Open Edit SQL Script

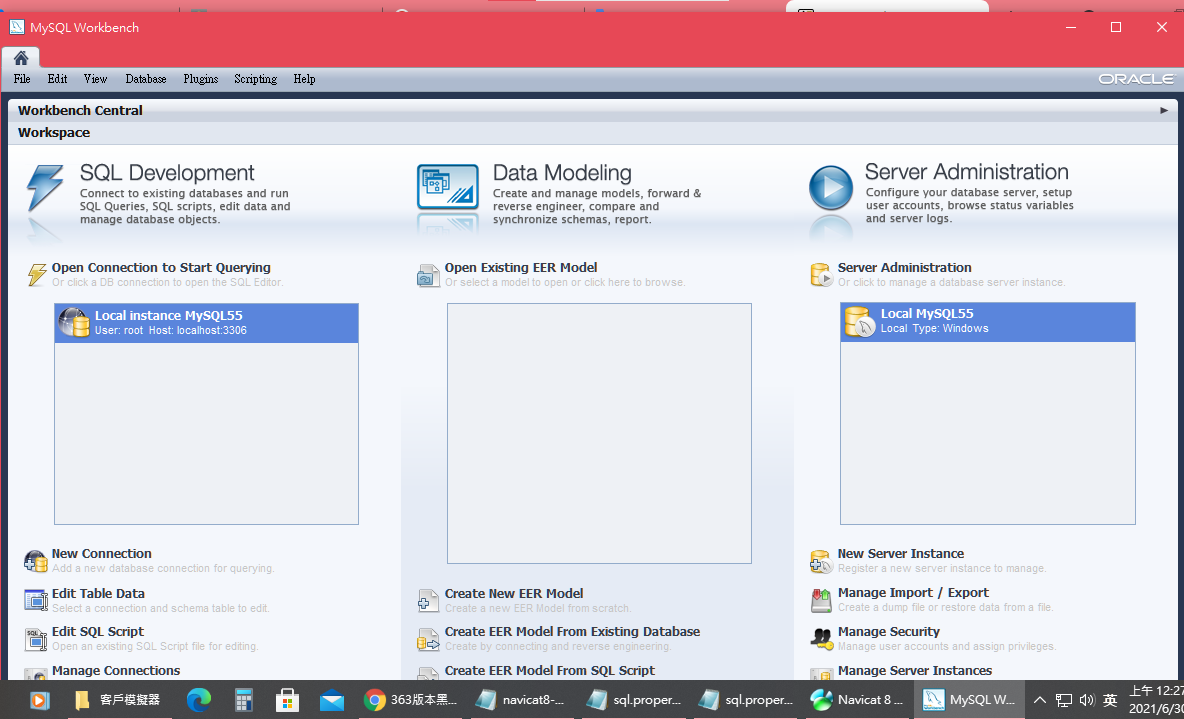pyautogui.click(x=98, y=631)
